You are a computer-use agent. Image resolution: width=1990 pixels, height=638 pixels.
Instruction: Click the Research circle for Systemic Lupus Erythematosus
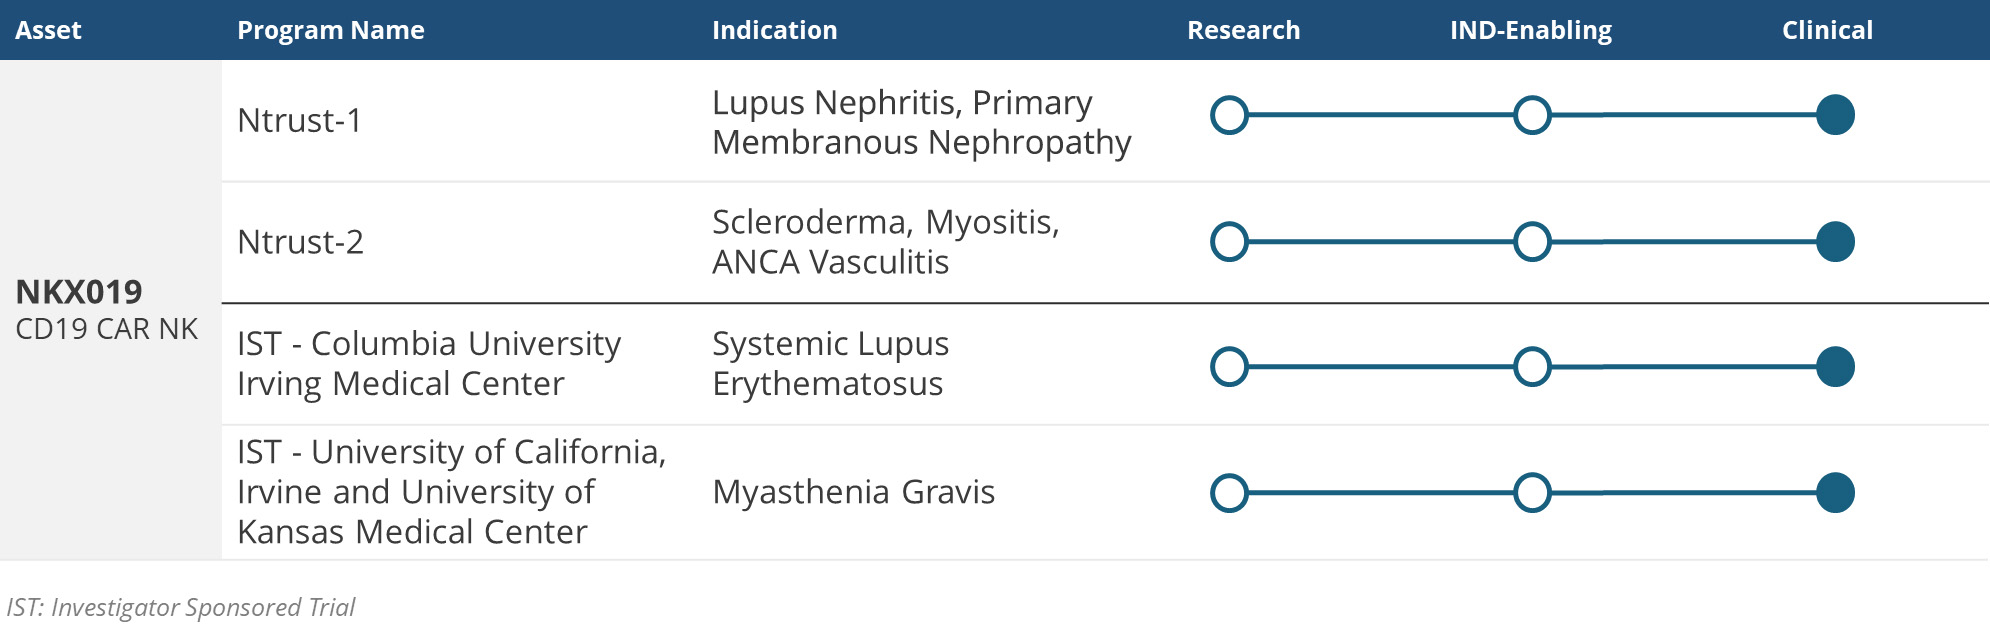click(1229, 367)
